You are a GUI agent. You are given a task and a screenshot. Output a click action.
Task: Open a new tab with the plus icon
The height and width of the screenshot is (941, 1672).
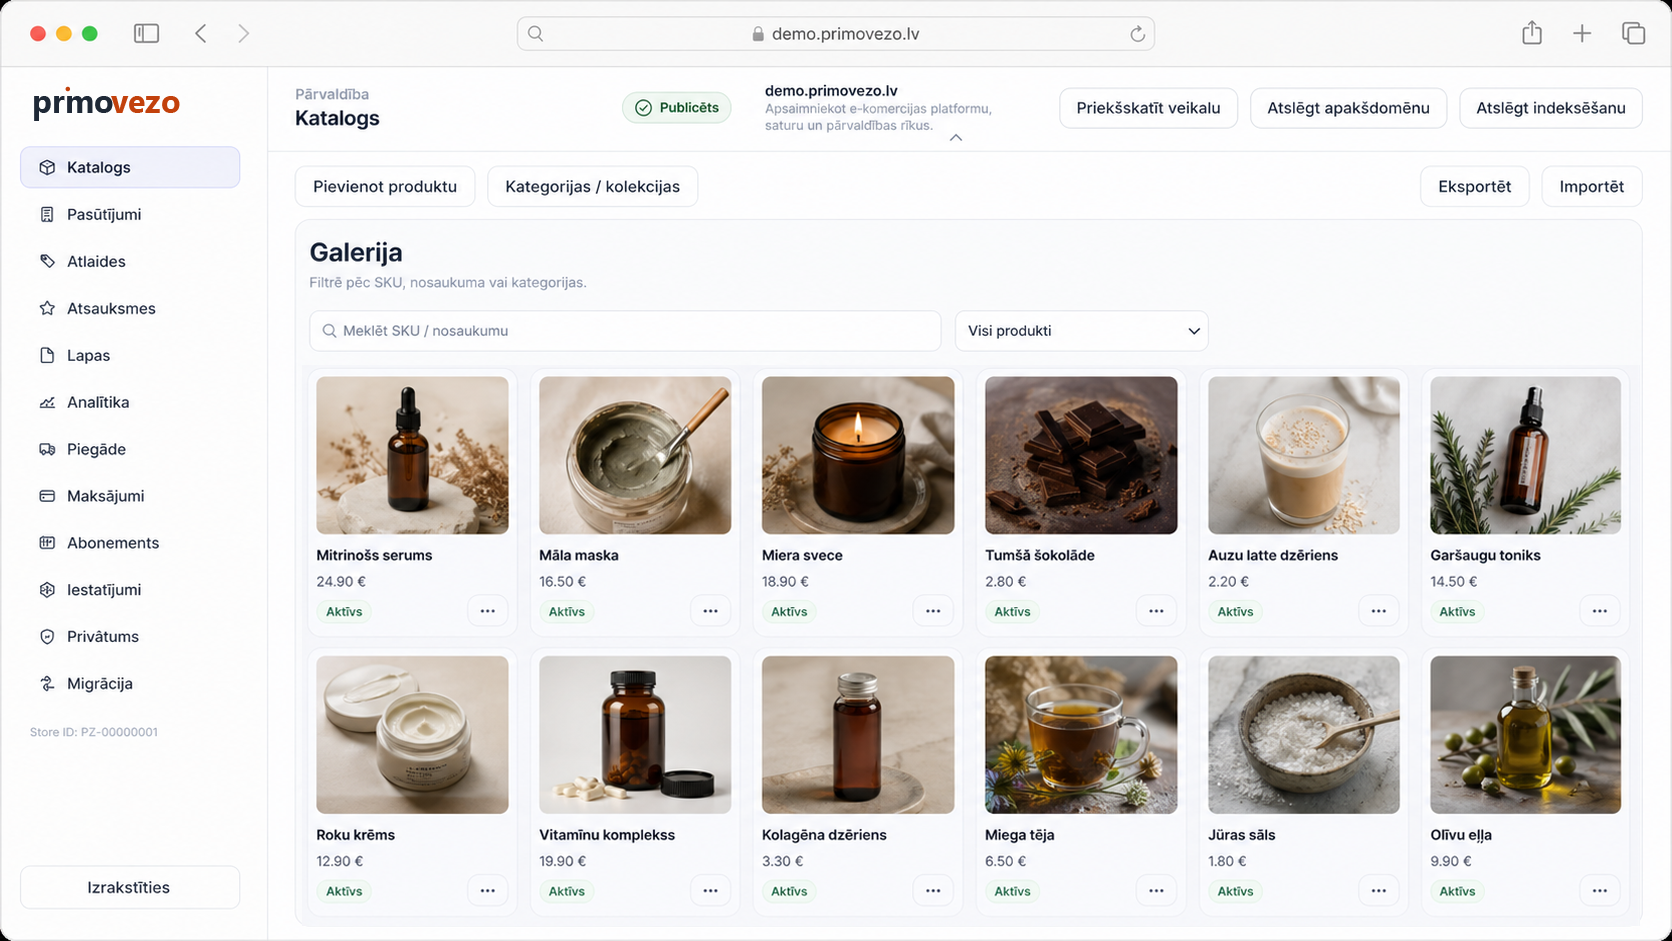[x=1582, y=34]
